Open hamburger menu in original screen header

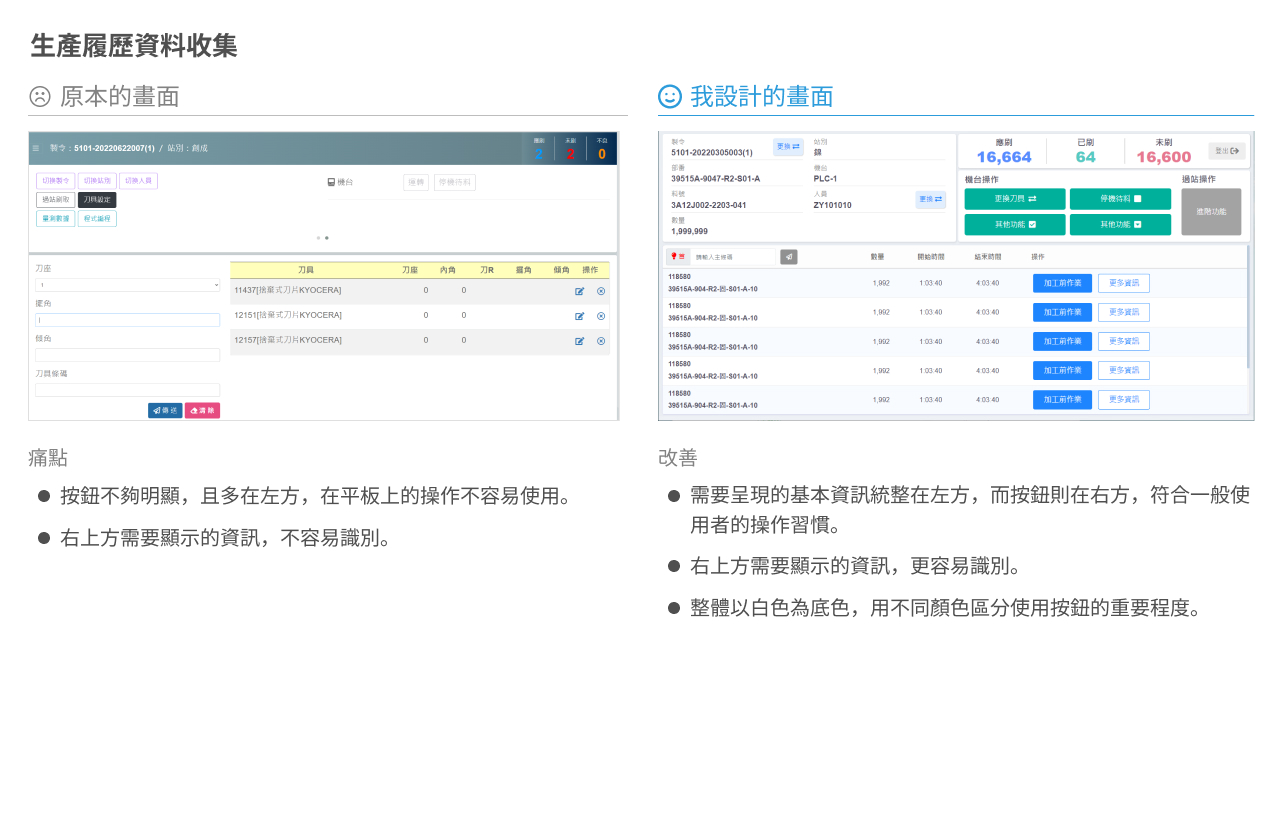coord(36,148)
